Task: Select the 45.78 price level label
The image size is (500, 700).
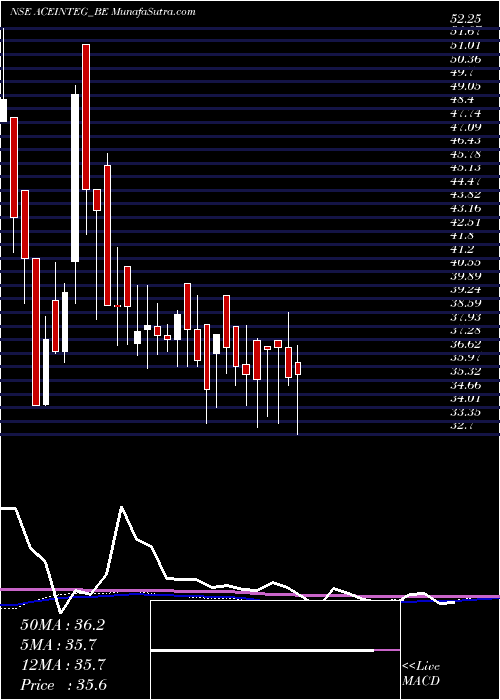Action: [x=466, y=154]
